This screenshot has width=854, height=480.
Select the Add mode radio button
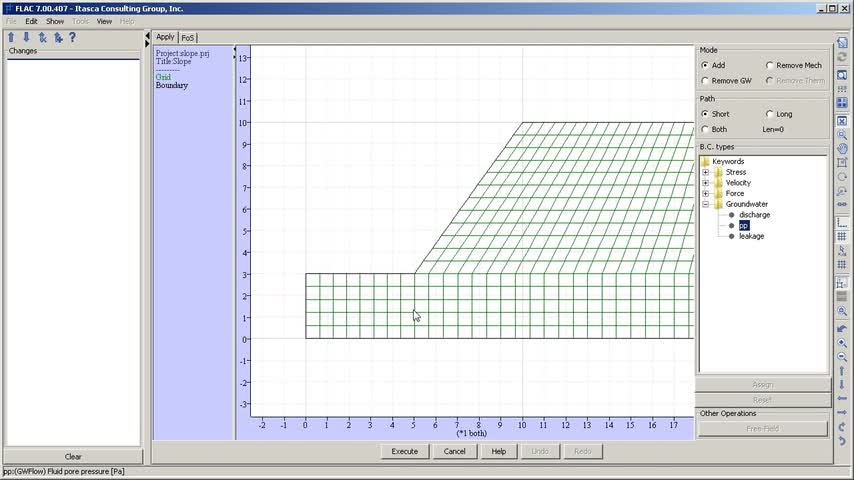705,65
